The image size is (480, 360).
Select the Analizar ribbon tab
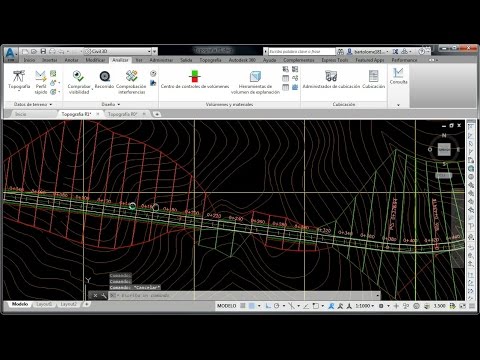(120, 60)
